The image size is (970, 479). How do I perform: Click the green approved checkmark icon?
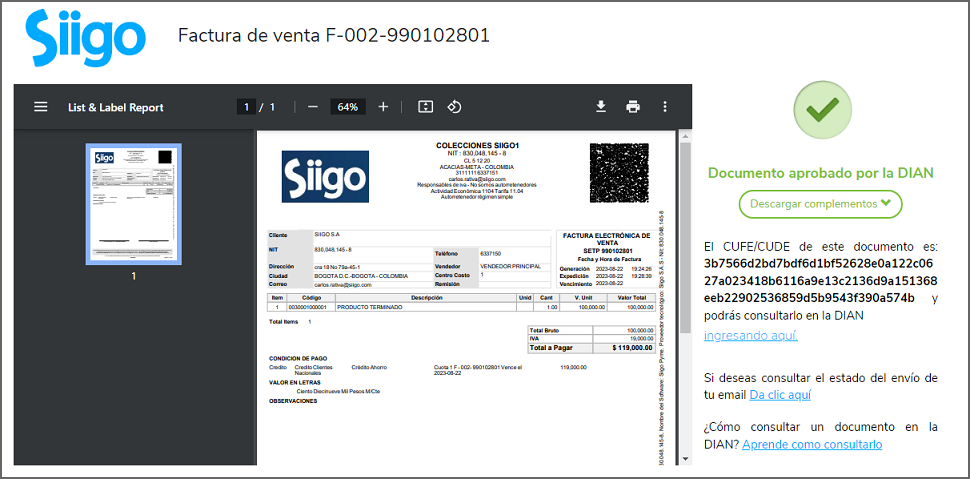click(x=821, y=110)
